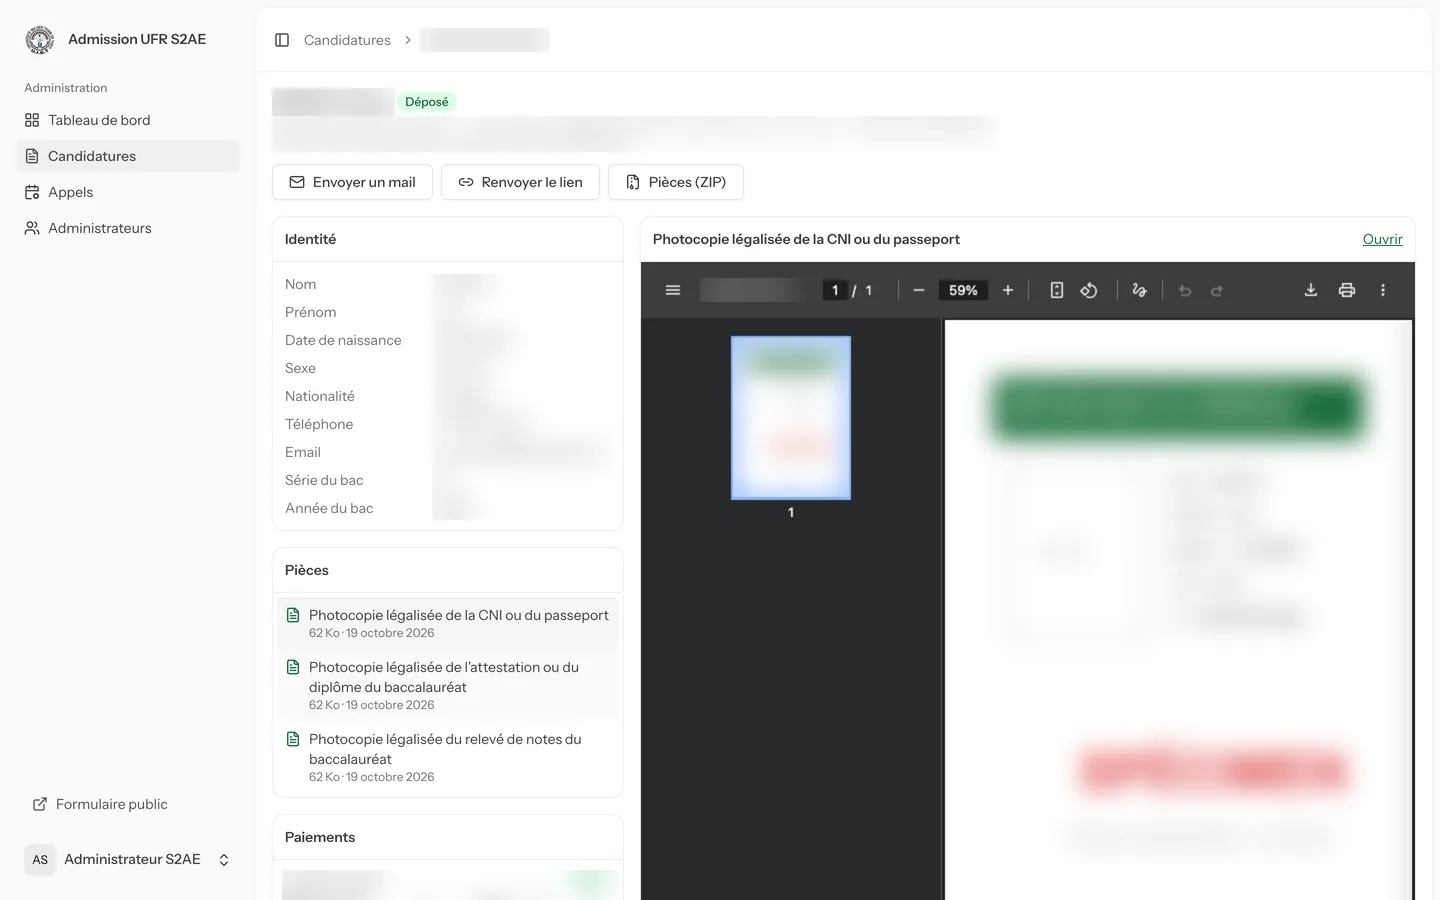Click Renvoyer le lien button
1440x900 pixels.
tap(520, 182)
